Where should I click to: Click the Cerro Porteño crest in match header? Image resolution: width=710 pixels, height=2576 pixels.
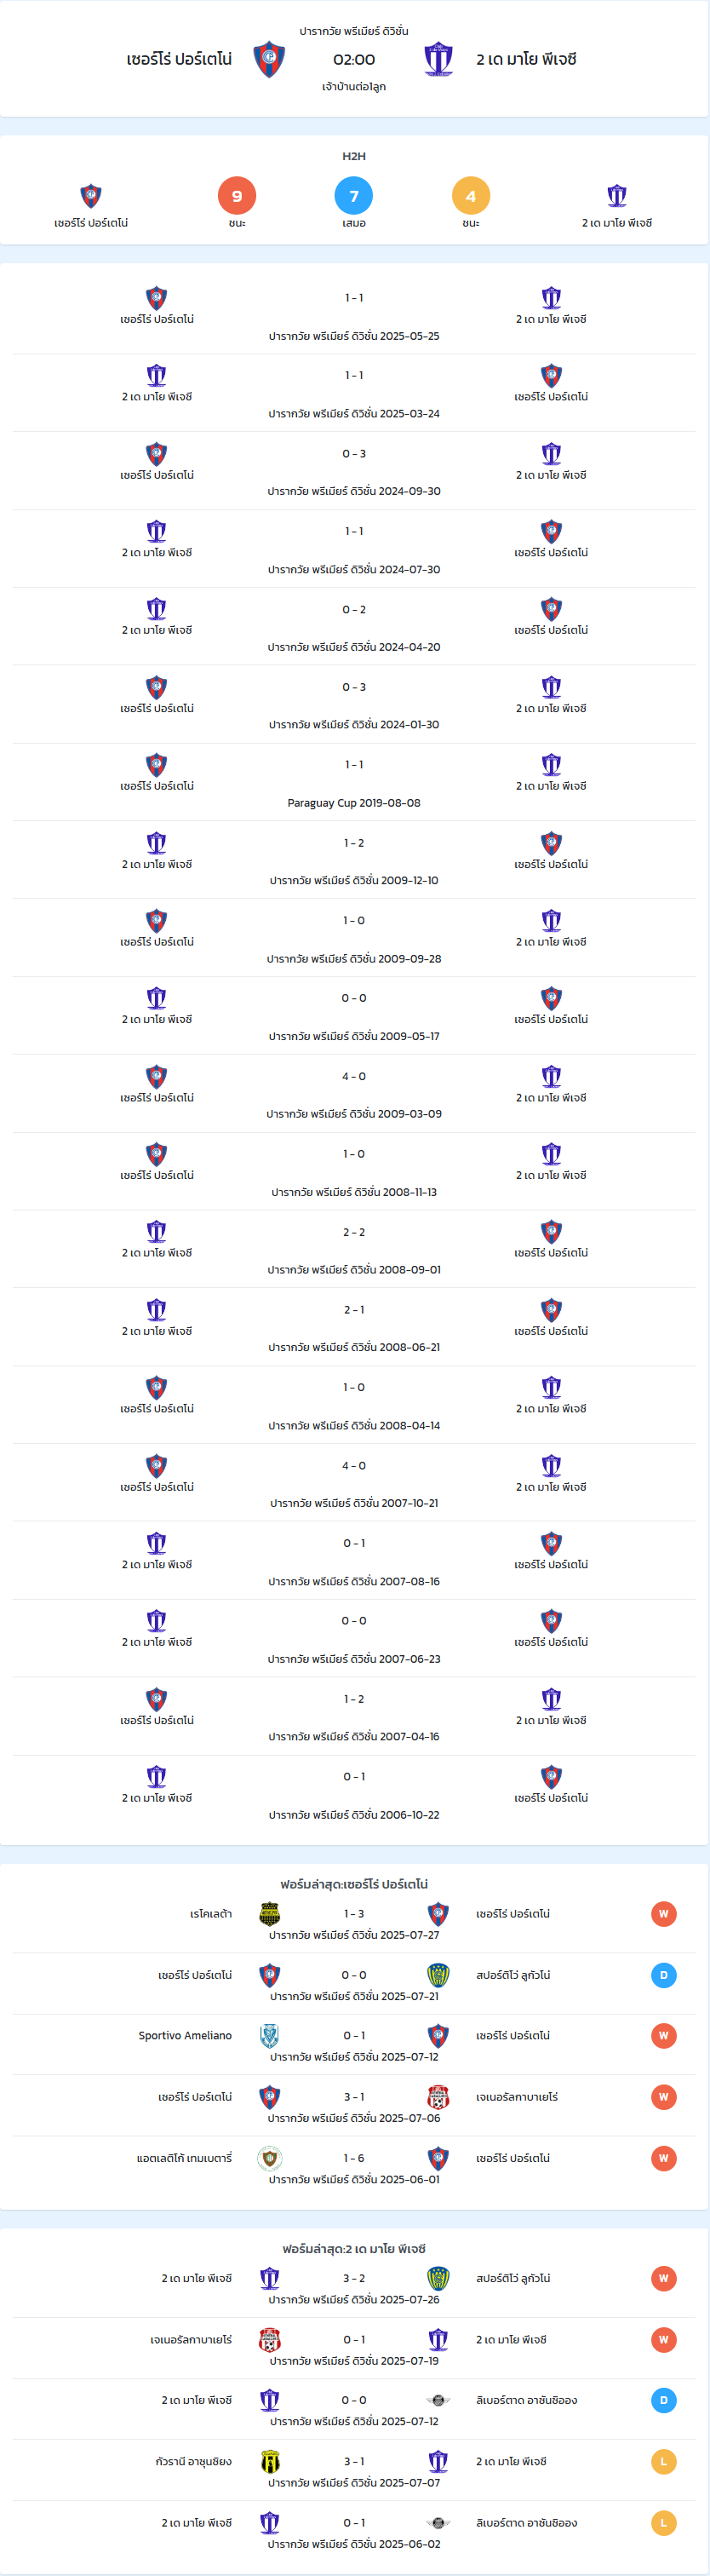pyautogui.click(x=269, y=60)
